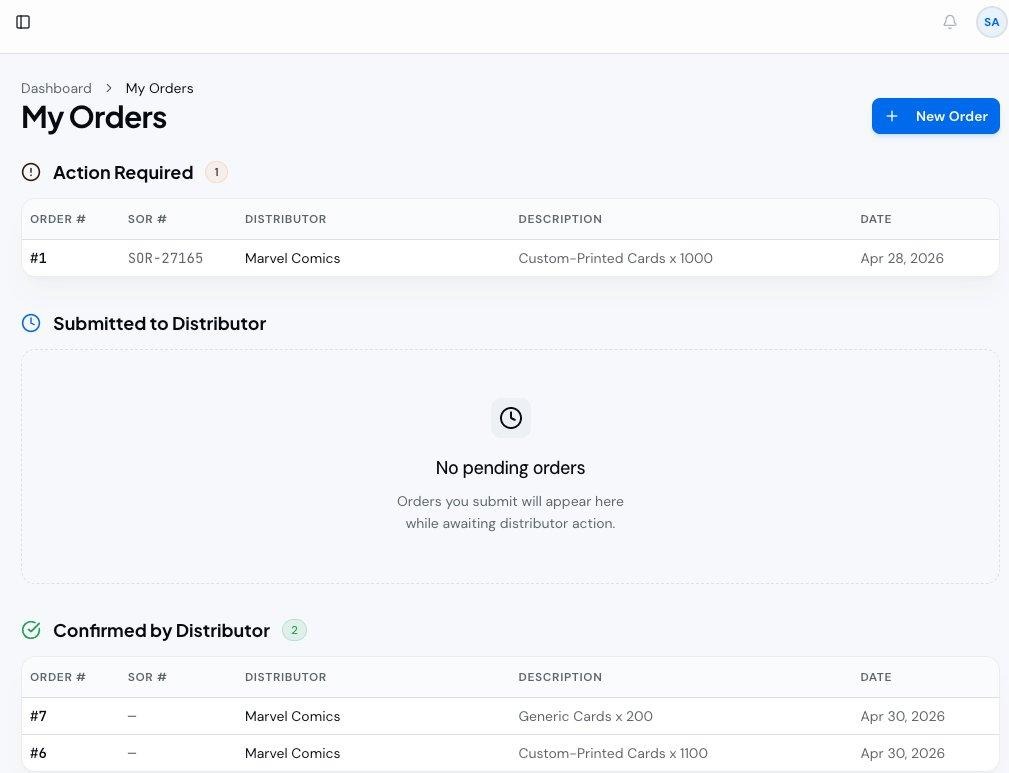Click the clock icon above No pending orders
The image size is (1009, 773).
510,418
